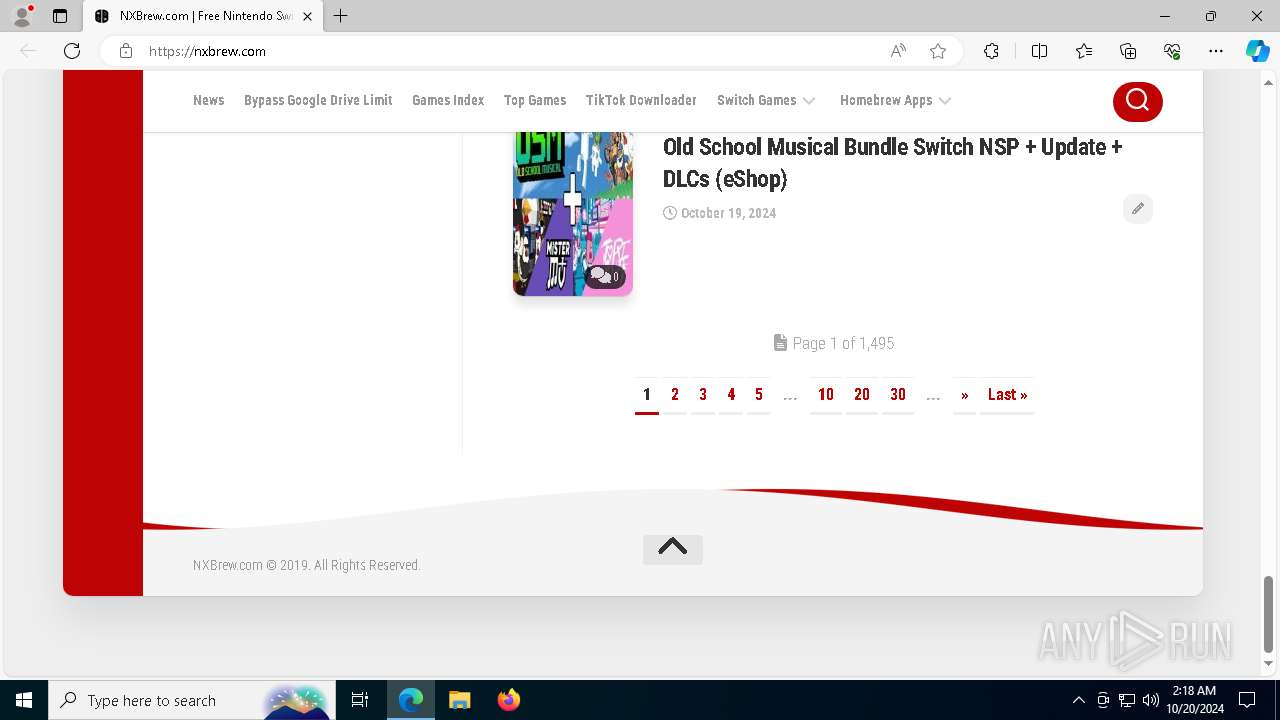The height and width of the screenshot is (720, 1280).
Task: Click the scrollbar down arrow
Action: (1269, 663)
